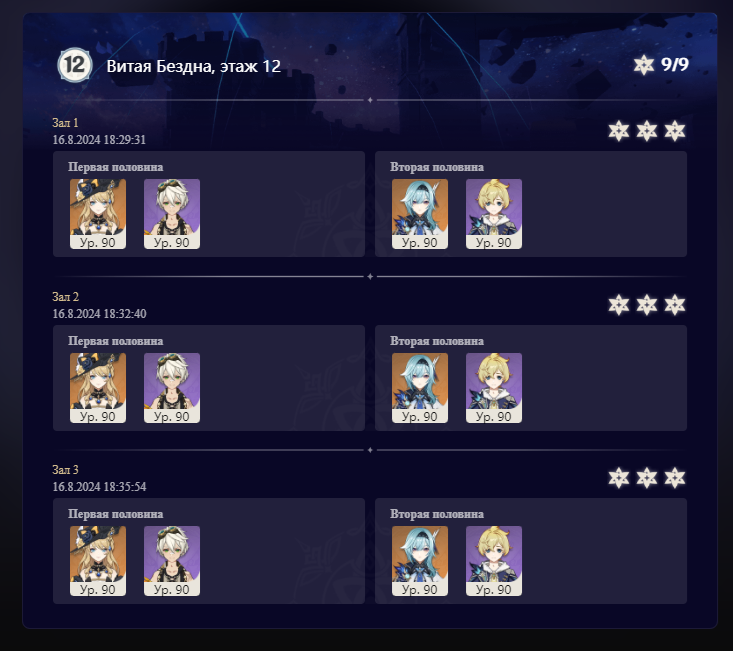Open Bennett portrait in Hall 2 first half
The height and width of the screenshot is (651, 733).
point(172,388)
